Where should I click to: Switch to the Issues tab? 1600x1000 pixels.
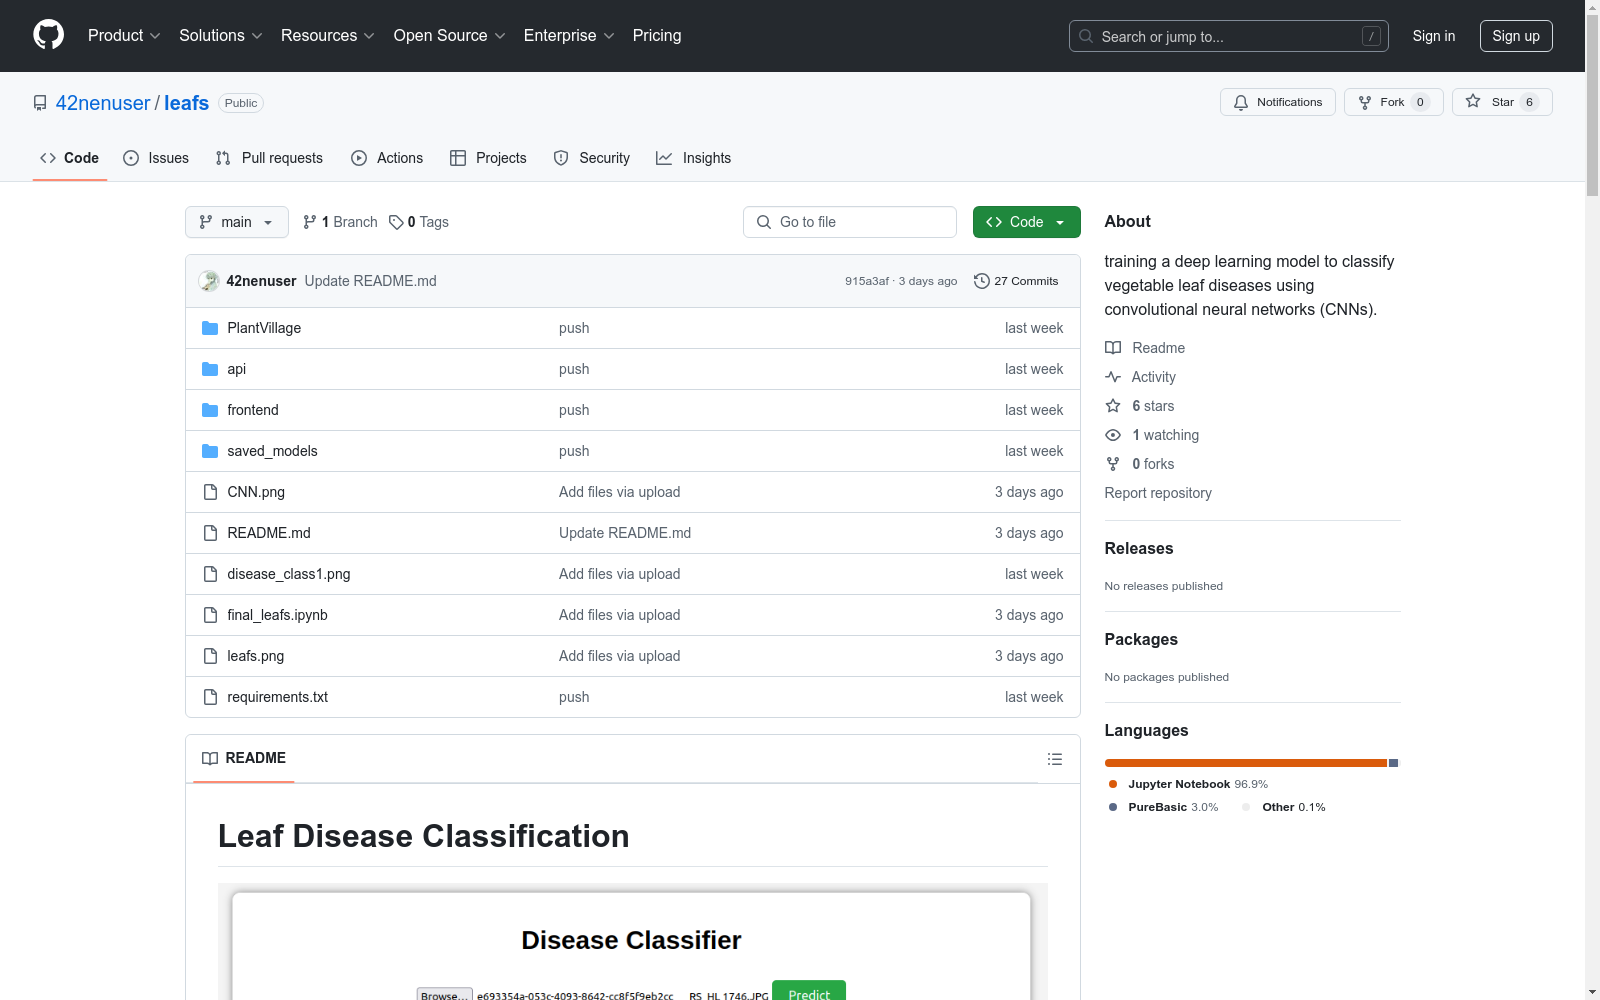(x=156, y=158)
